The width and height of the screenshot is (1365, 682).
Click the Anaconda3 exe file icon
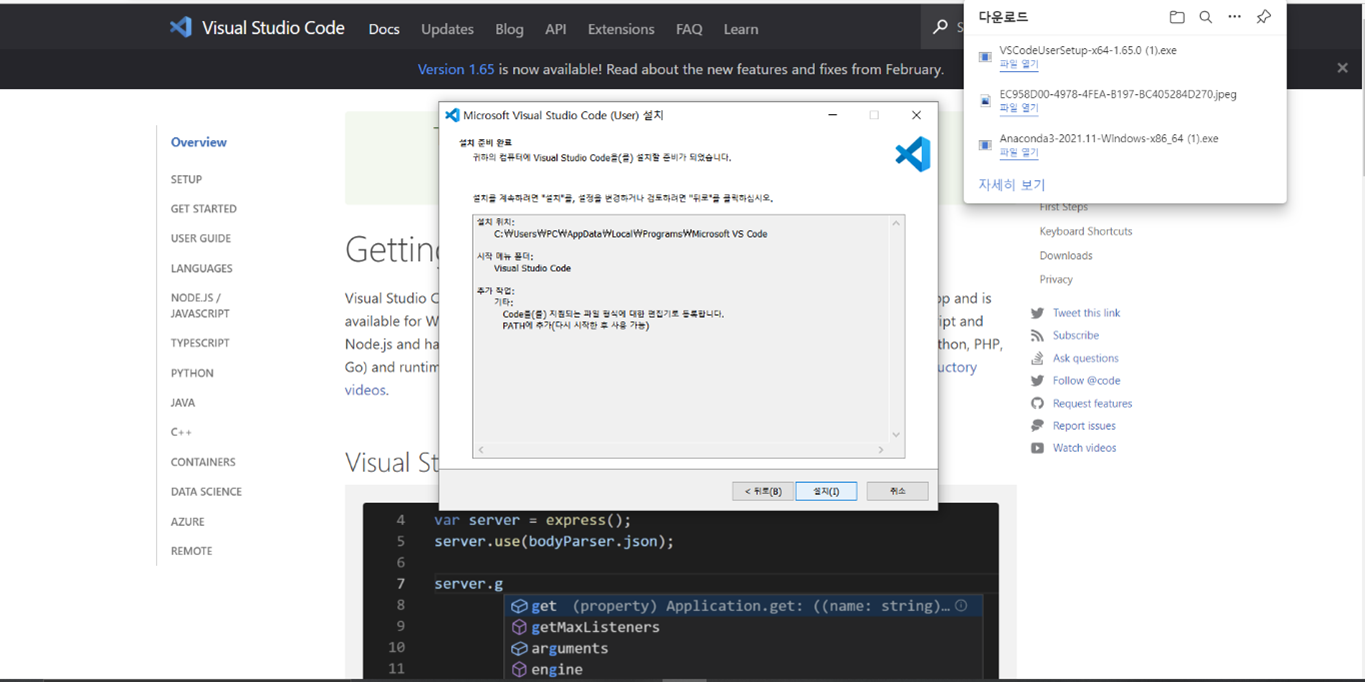coord(985,145)
